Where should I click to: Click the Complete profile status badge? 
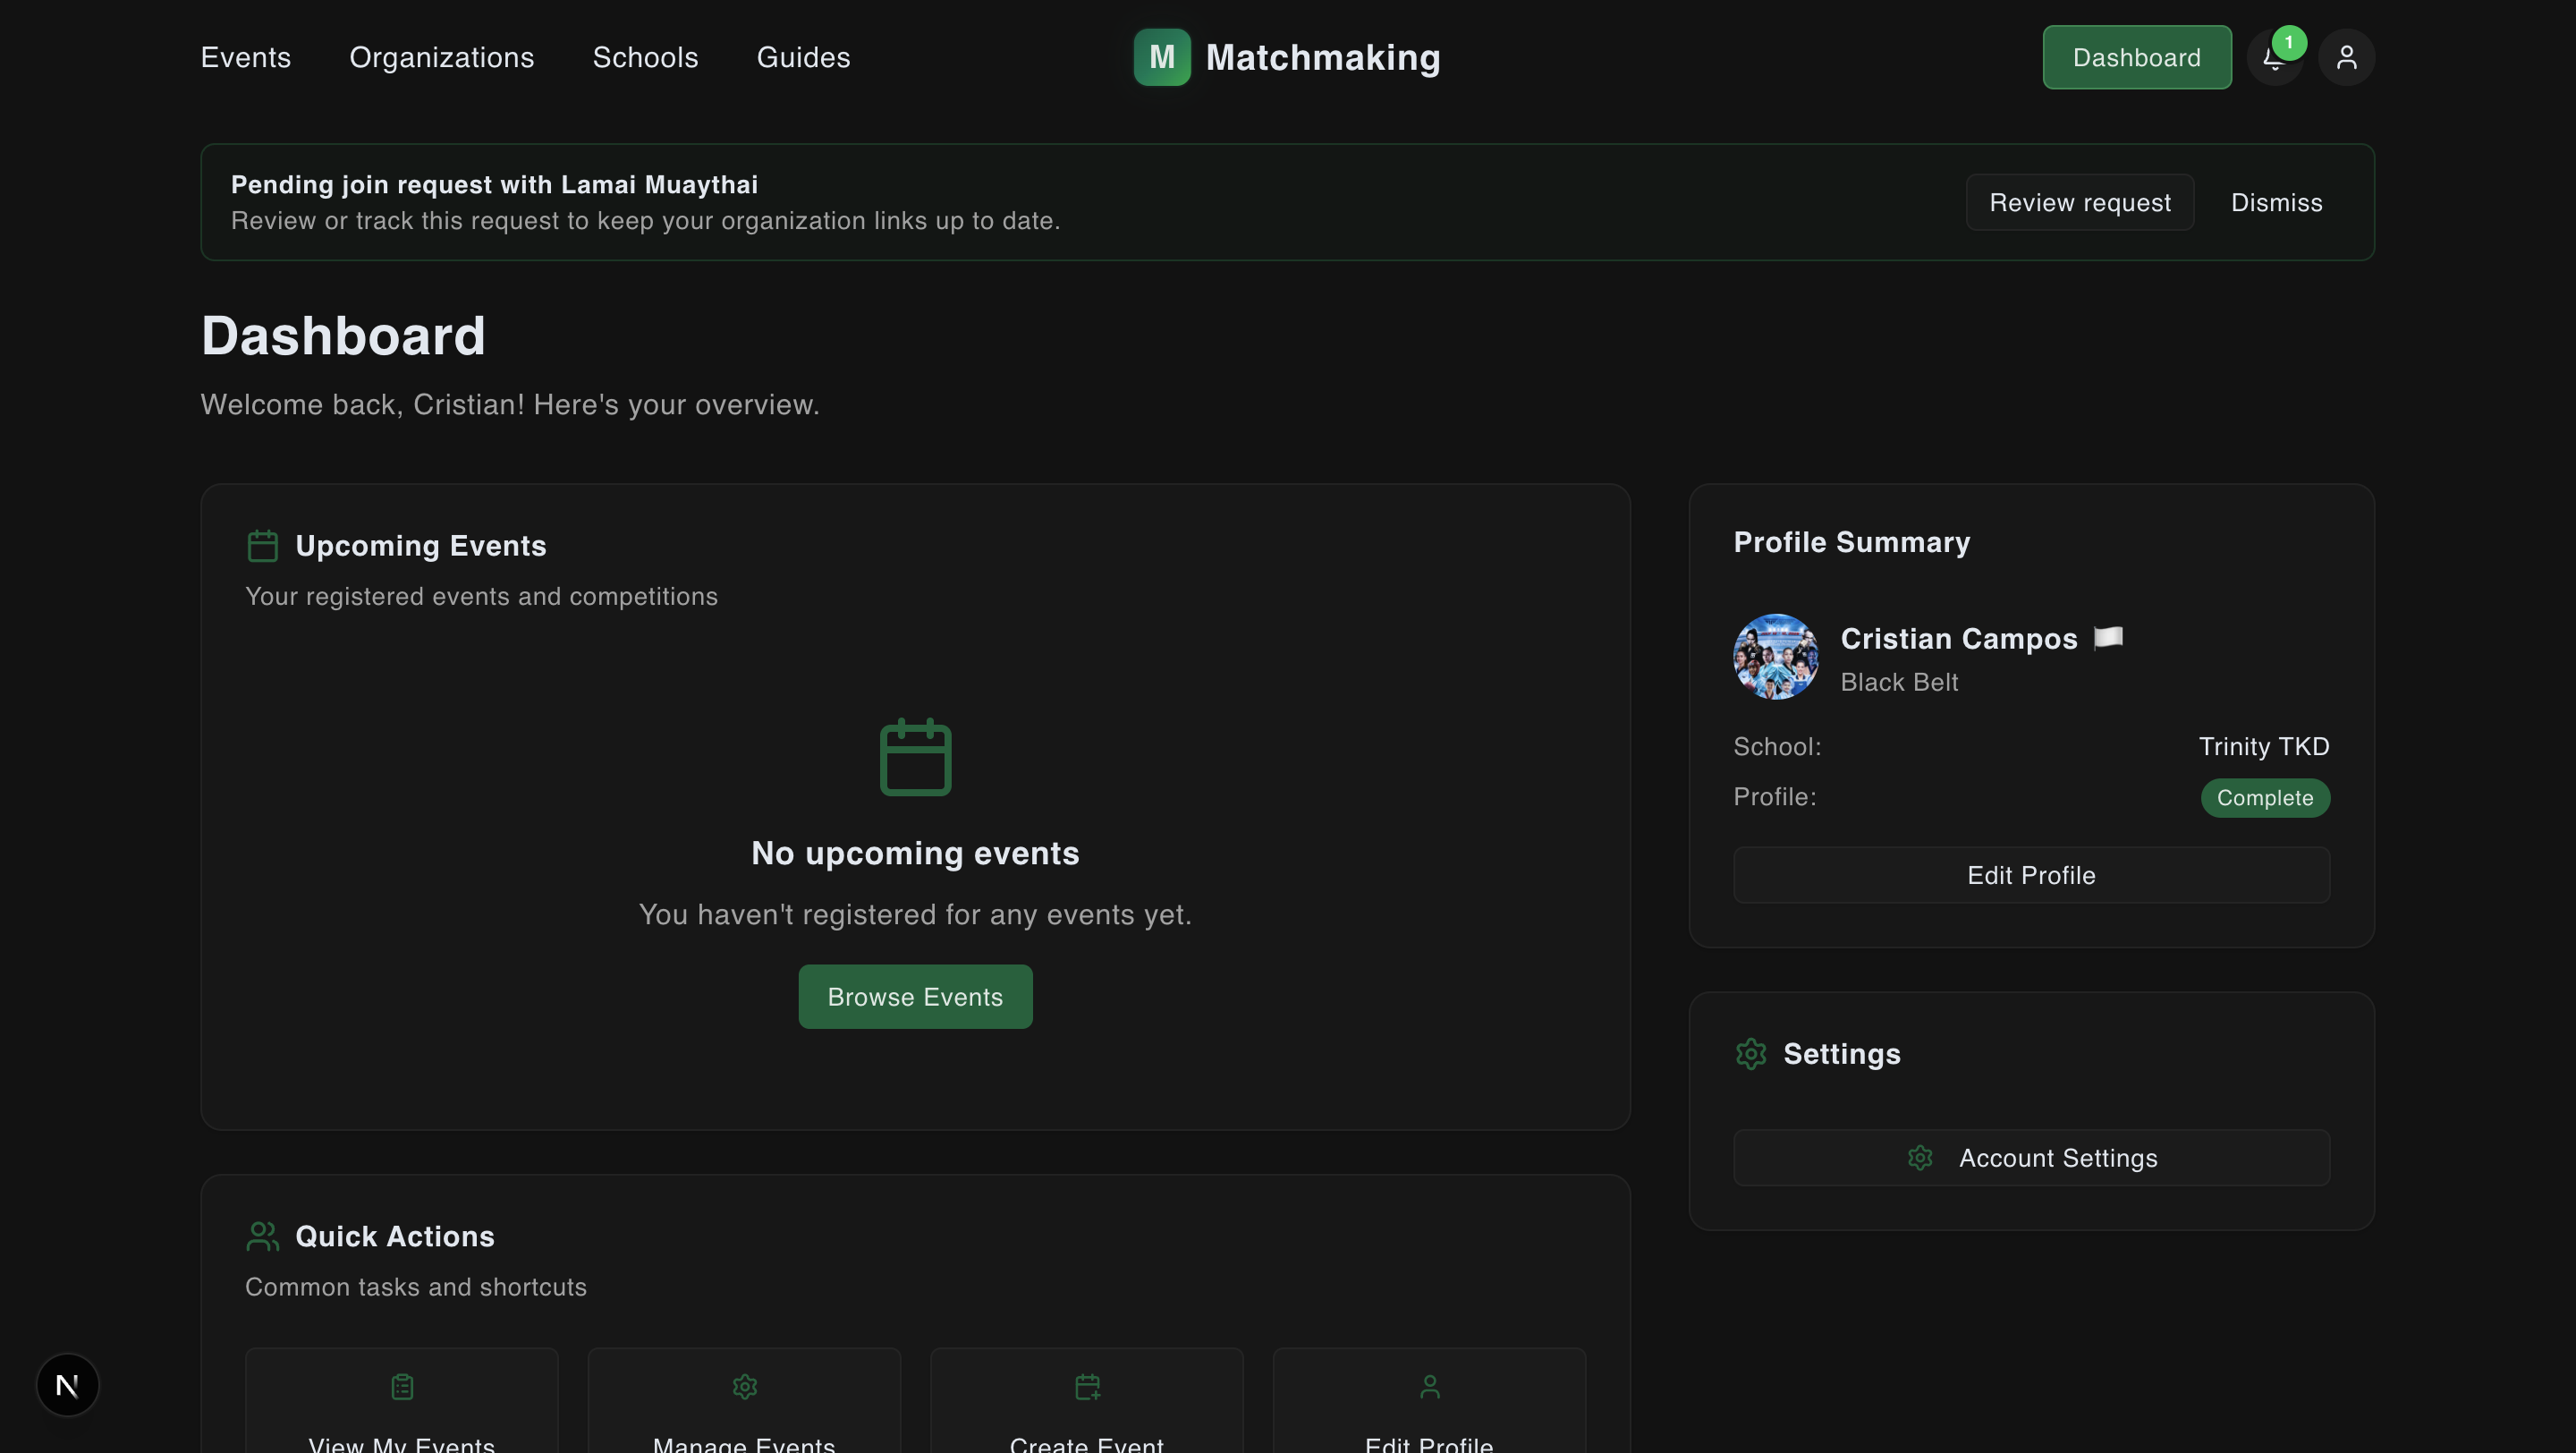(x=2265, y=798)
